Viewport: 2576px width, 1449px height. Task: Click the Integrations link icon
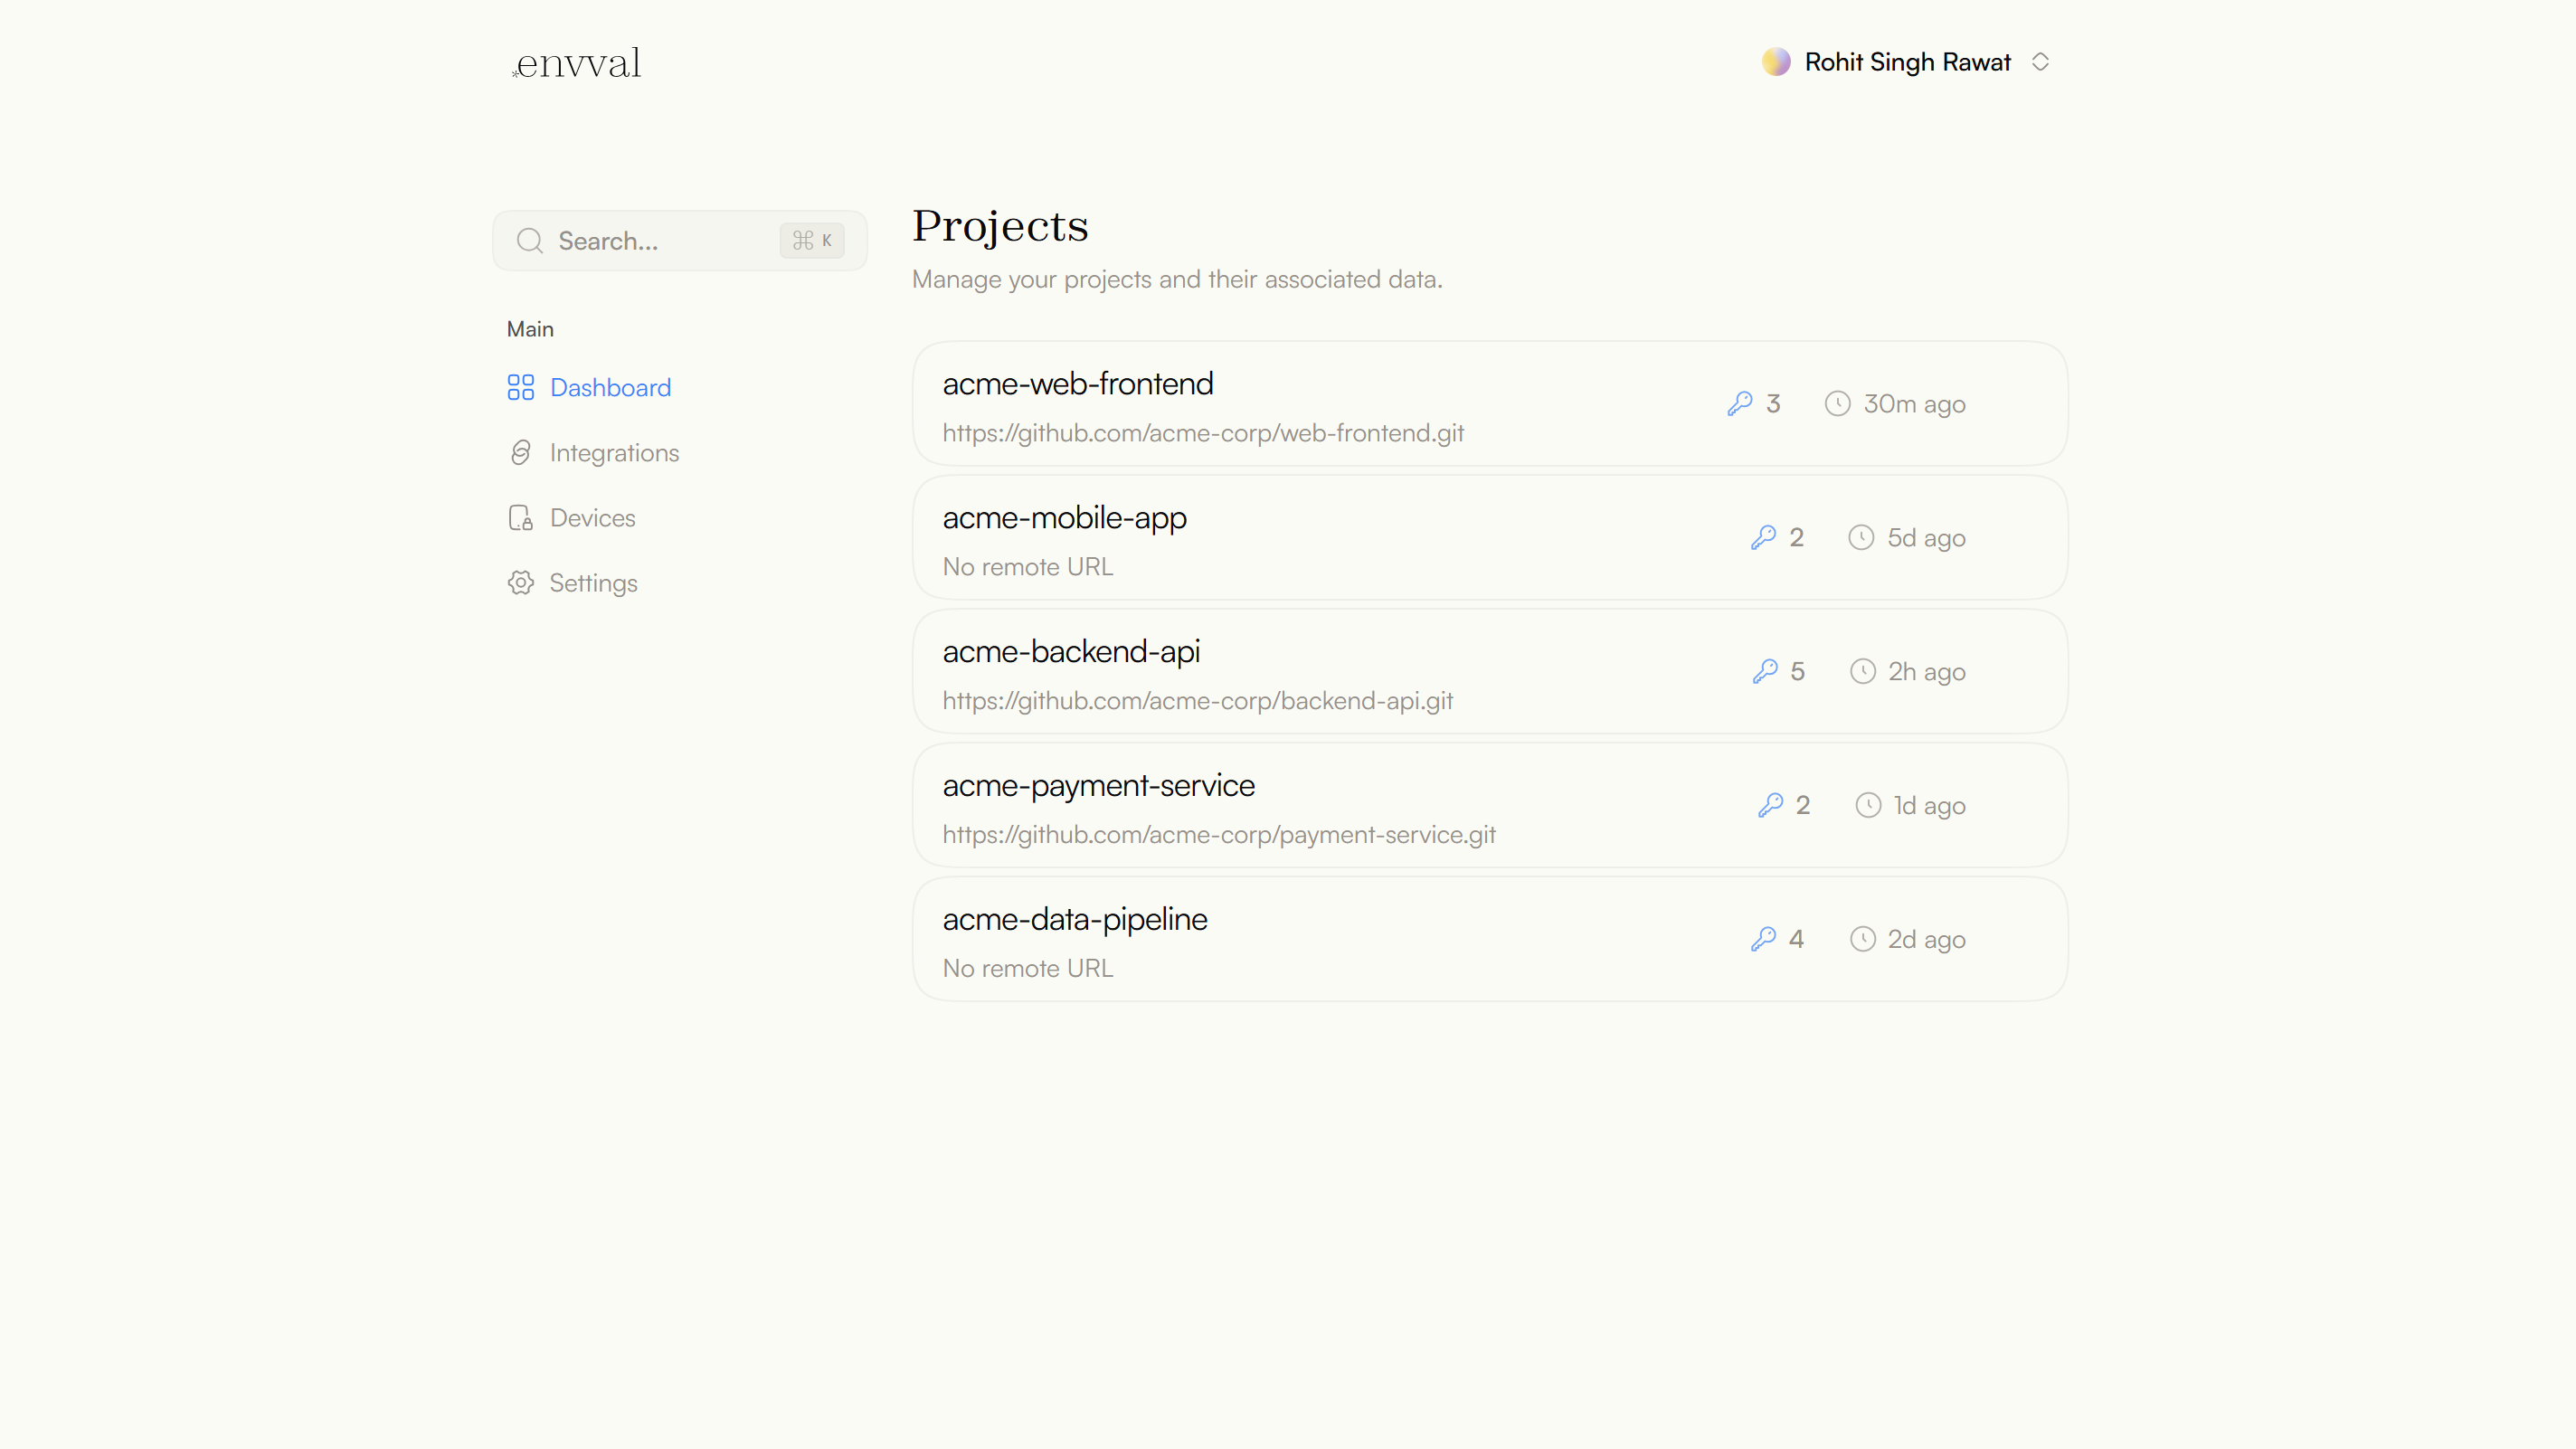click(x=520, y=452)
